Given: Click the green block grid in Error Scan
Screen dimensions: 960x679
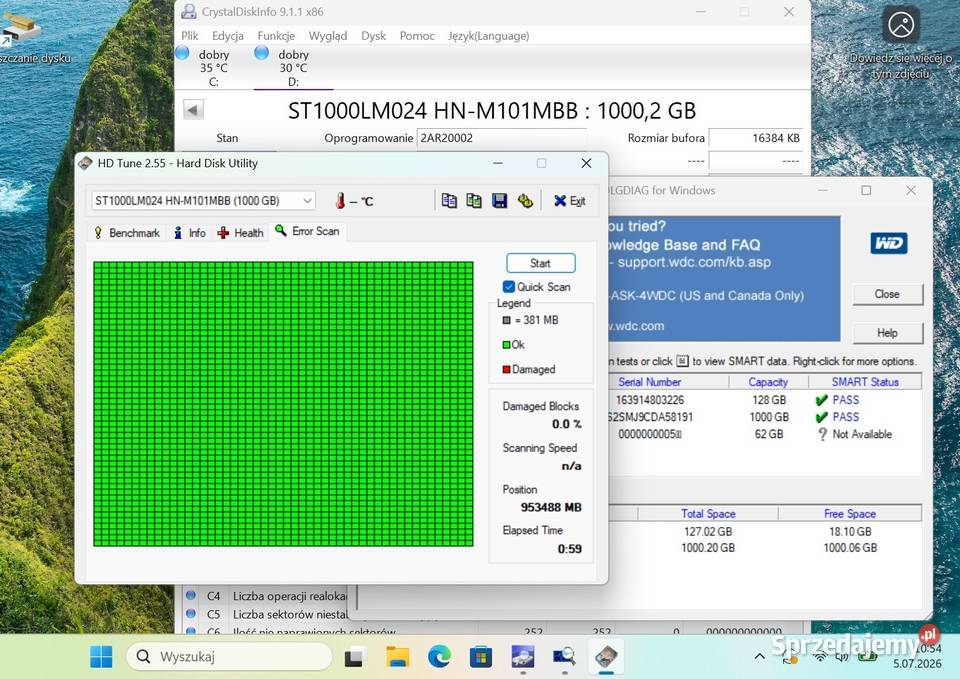Looking at the screenshot, I should pos(283,403).
